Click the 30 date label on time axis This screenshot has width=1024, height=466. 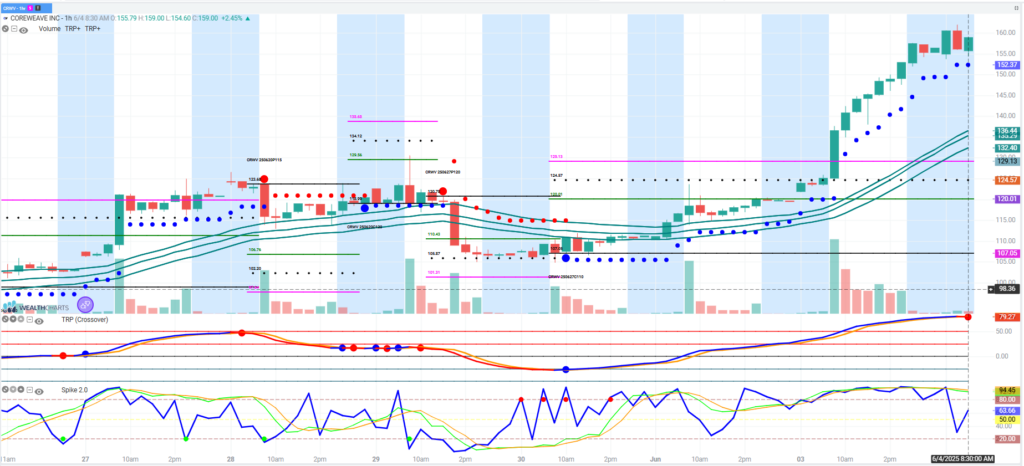(521, 459)
